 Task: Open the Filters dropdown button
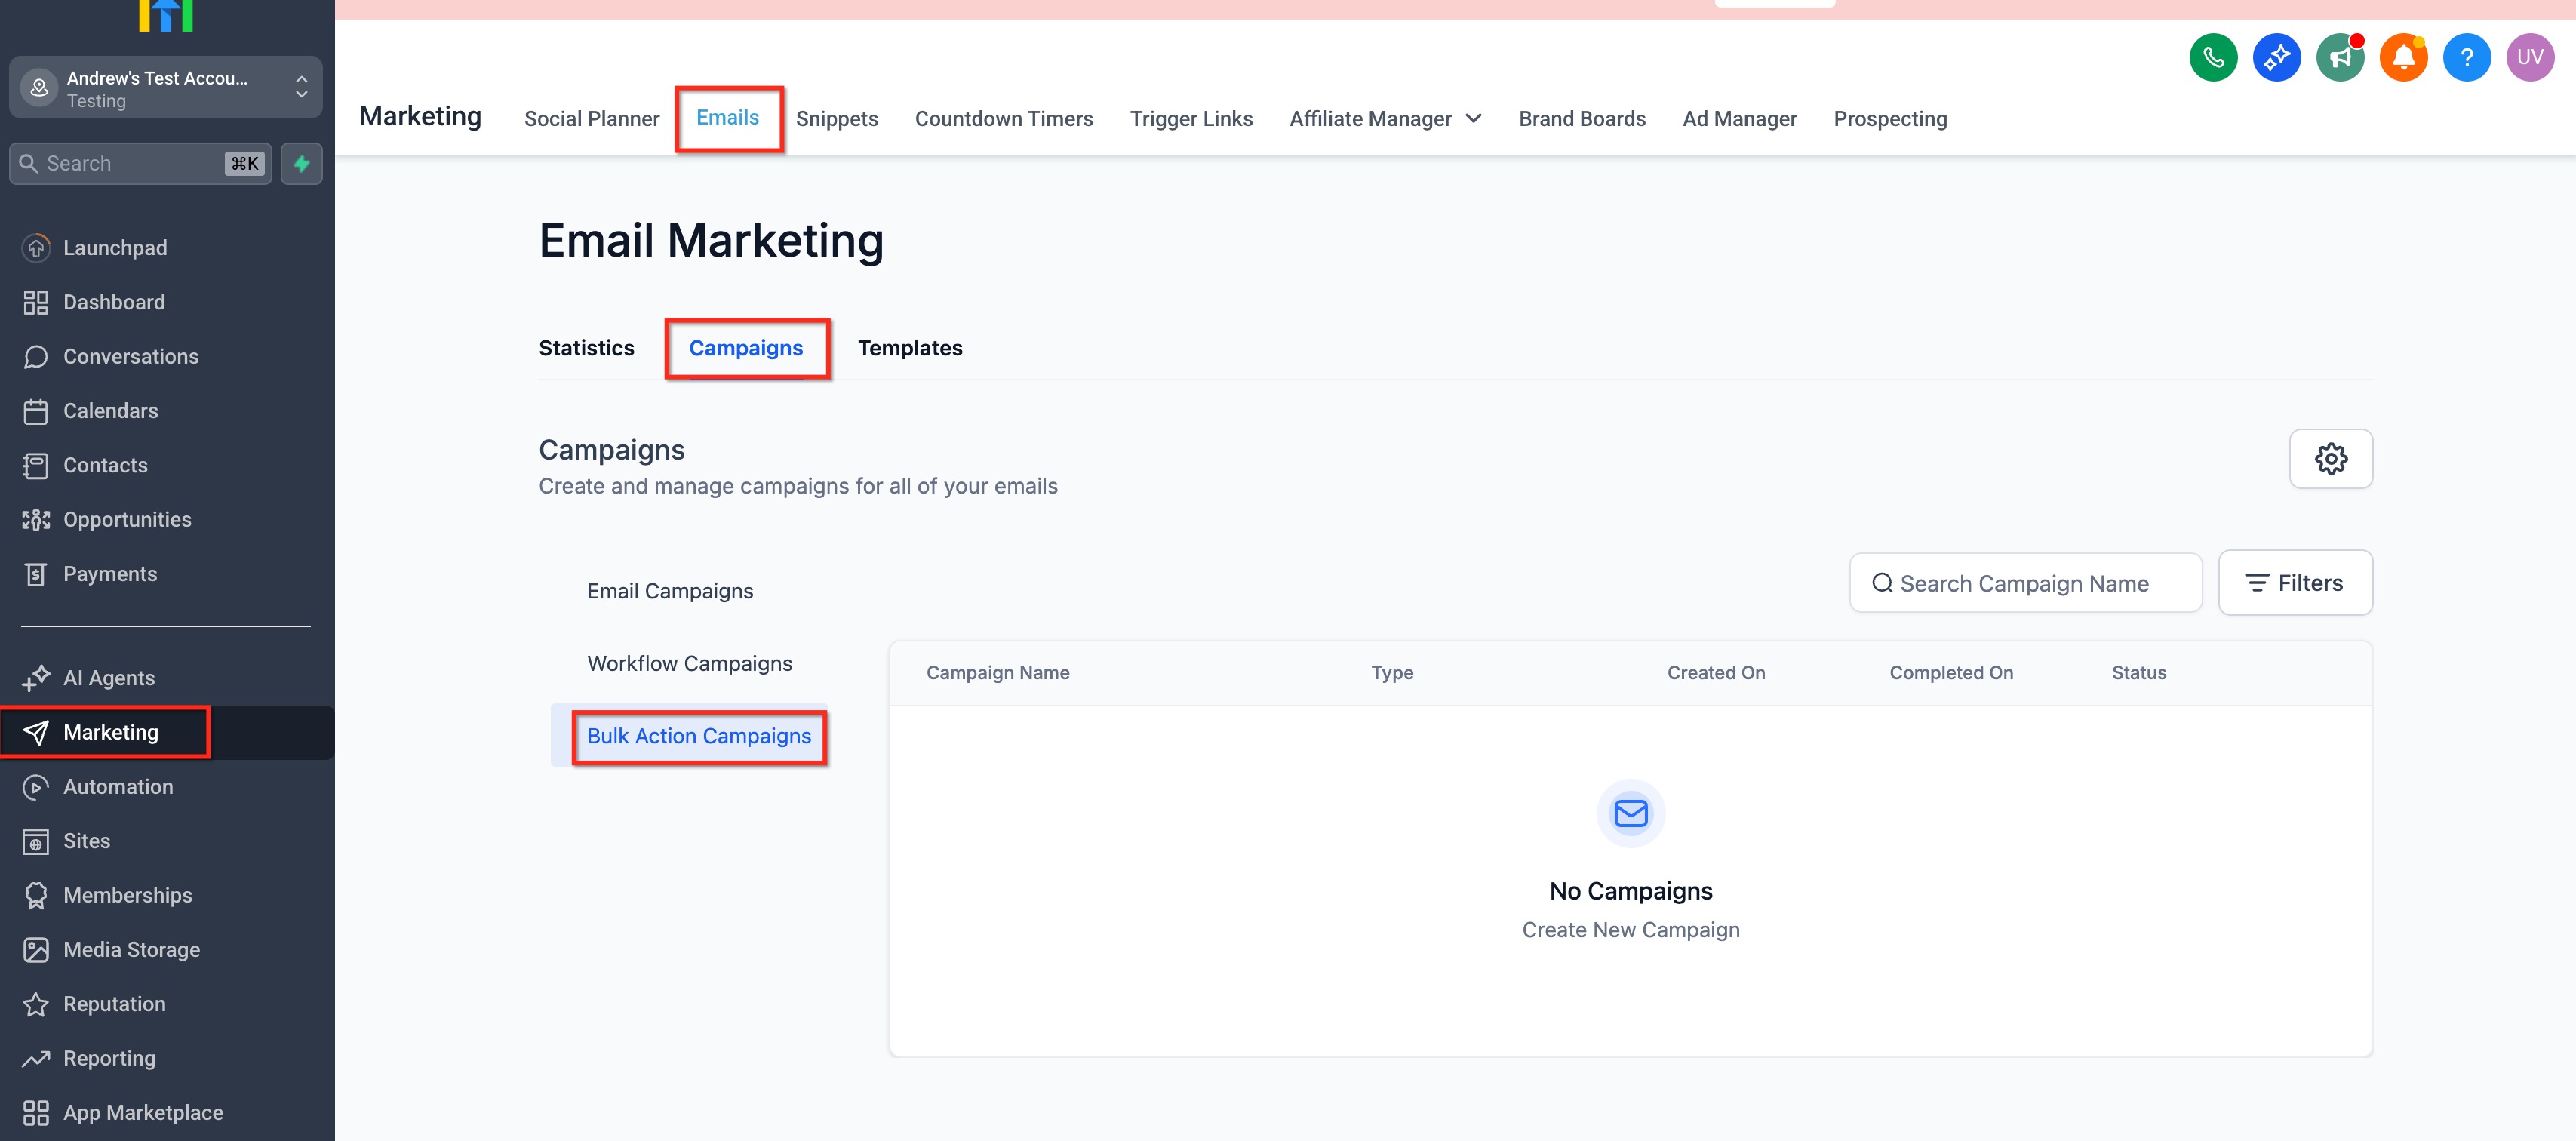(2295, 583)
